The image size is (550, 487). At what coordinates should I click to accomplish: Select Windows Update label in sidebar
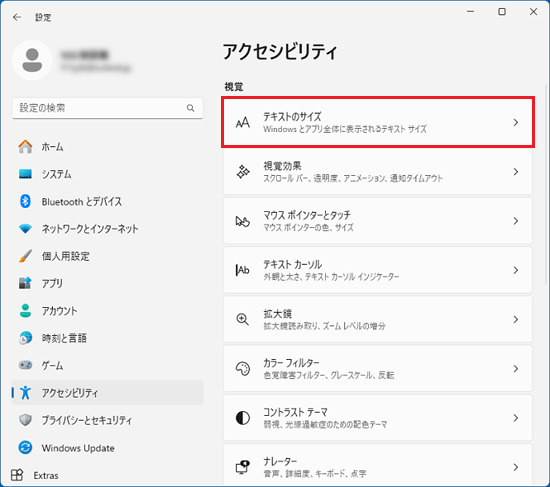pyautogui.click(x=78, y=448)
